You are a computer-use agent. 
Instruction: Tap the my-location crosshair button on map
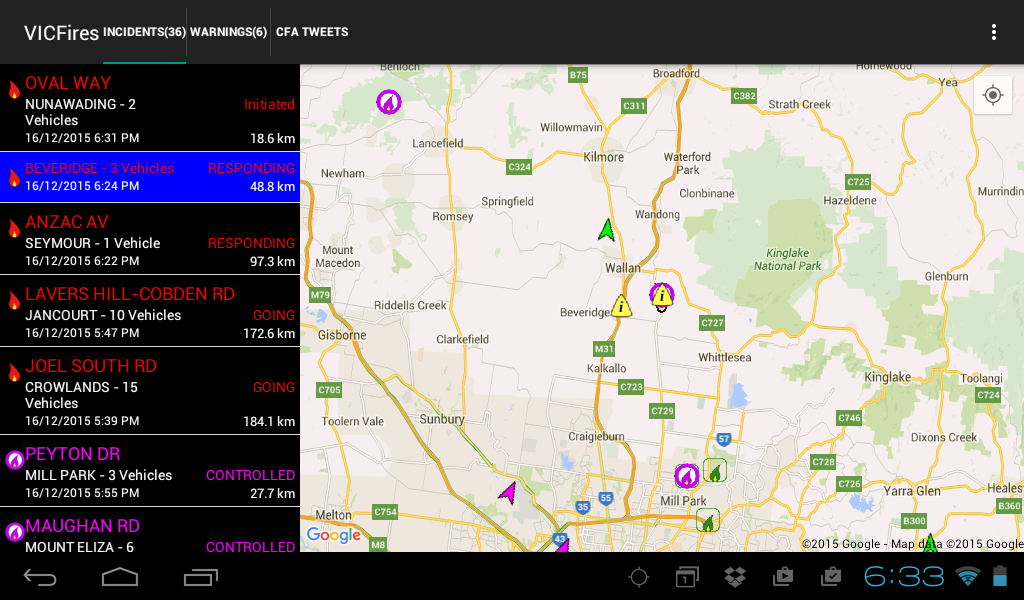[x=993, y=95]
